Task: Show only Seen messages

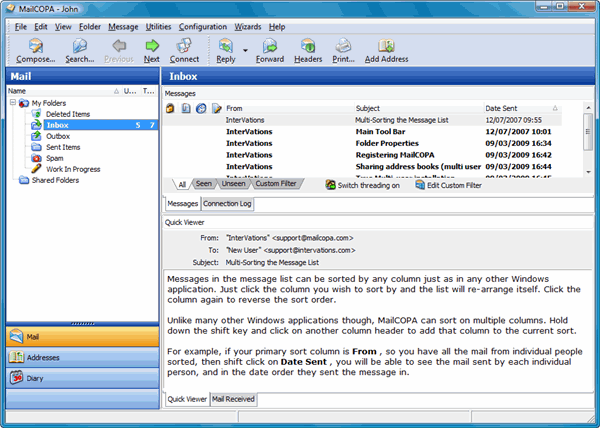Action: pyautogui.click(x=203, y=185)
